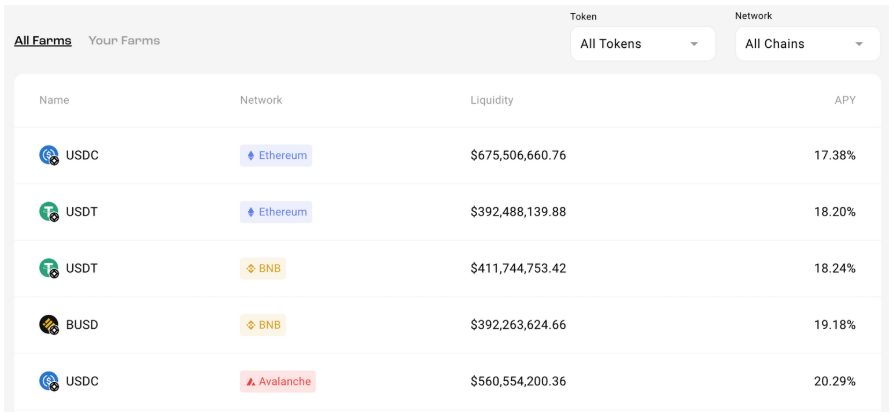
Task: Click the Avalanche network badge
Action: (278, 382)
